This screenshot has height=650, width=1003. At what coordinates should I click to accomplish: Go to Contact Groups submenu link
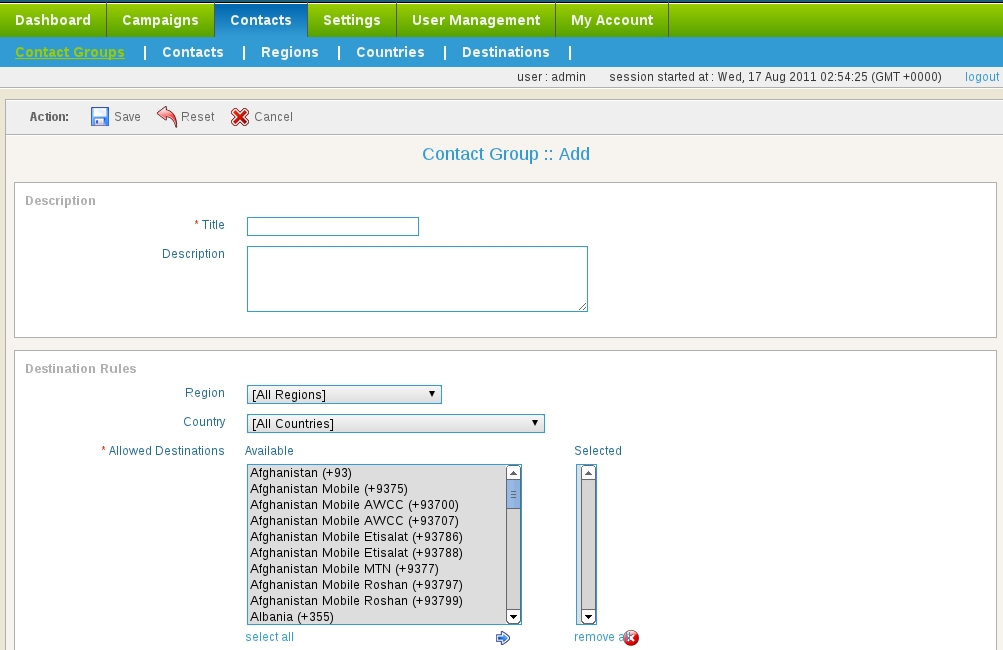pyautogui.click(x=70, y=52)
